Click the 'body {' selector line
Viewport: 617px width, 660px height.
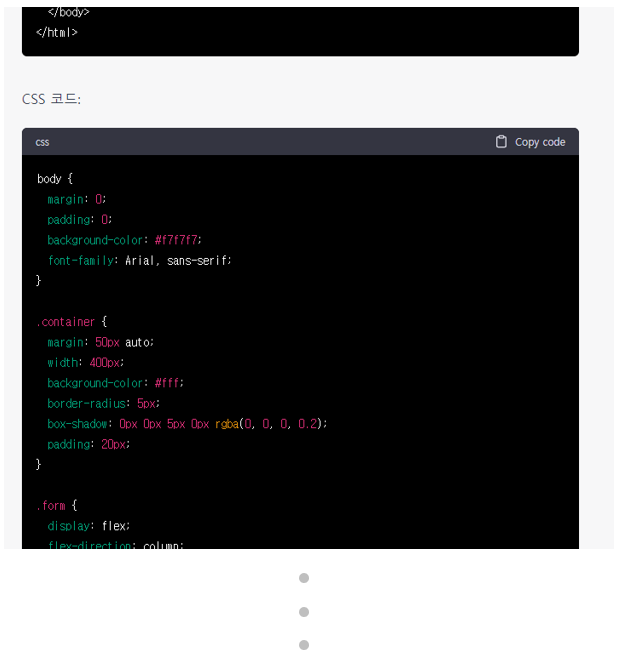(x=55, y=179)
